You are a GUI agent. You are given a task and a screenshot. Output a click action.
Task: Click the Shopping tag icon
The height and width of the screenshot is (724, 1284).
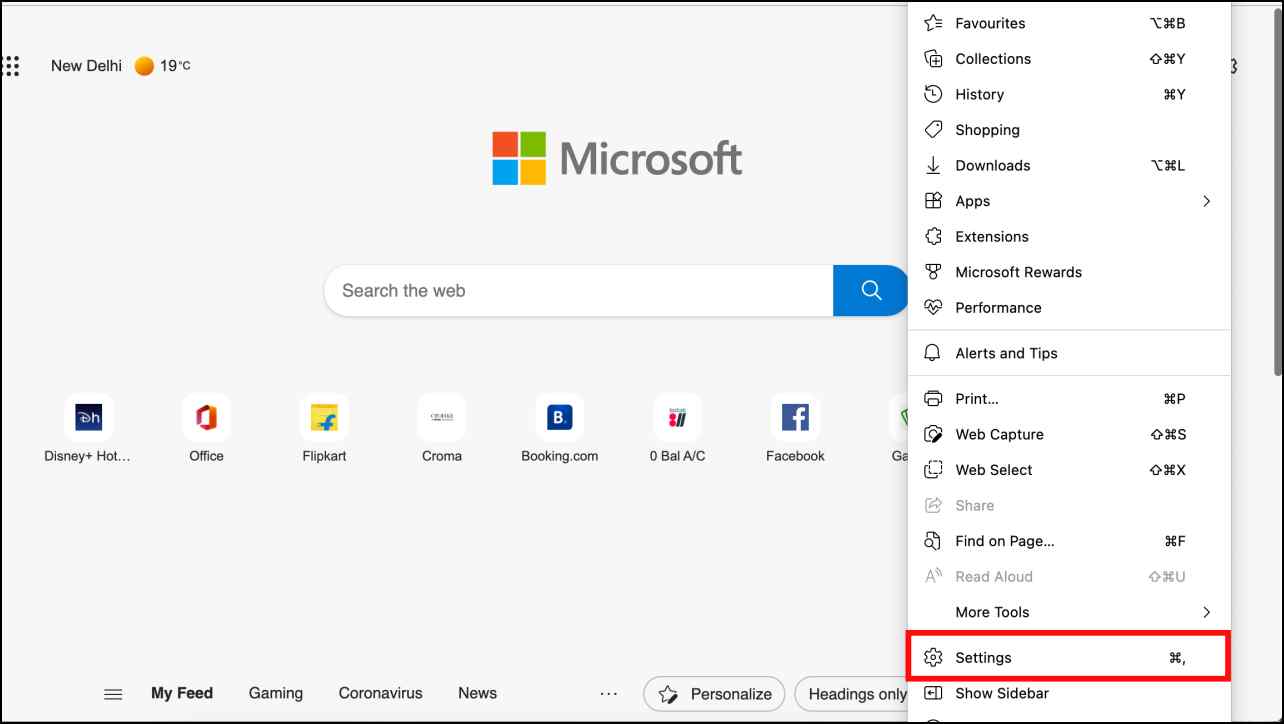[933, 130]
